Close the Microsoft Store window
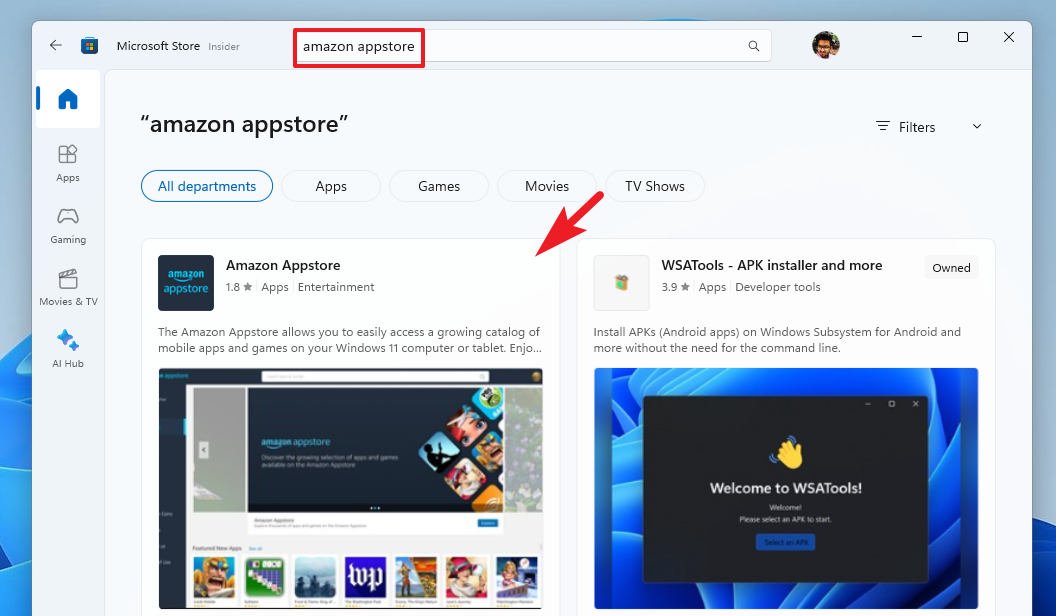Viewport: 1056px width, 616px height. point(1009,37)
